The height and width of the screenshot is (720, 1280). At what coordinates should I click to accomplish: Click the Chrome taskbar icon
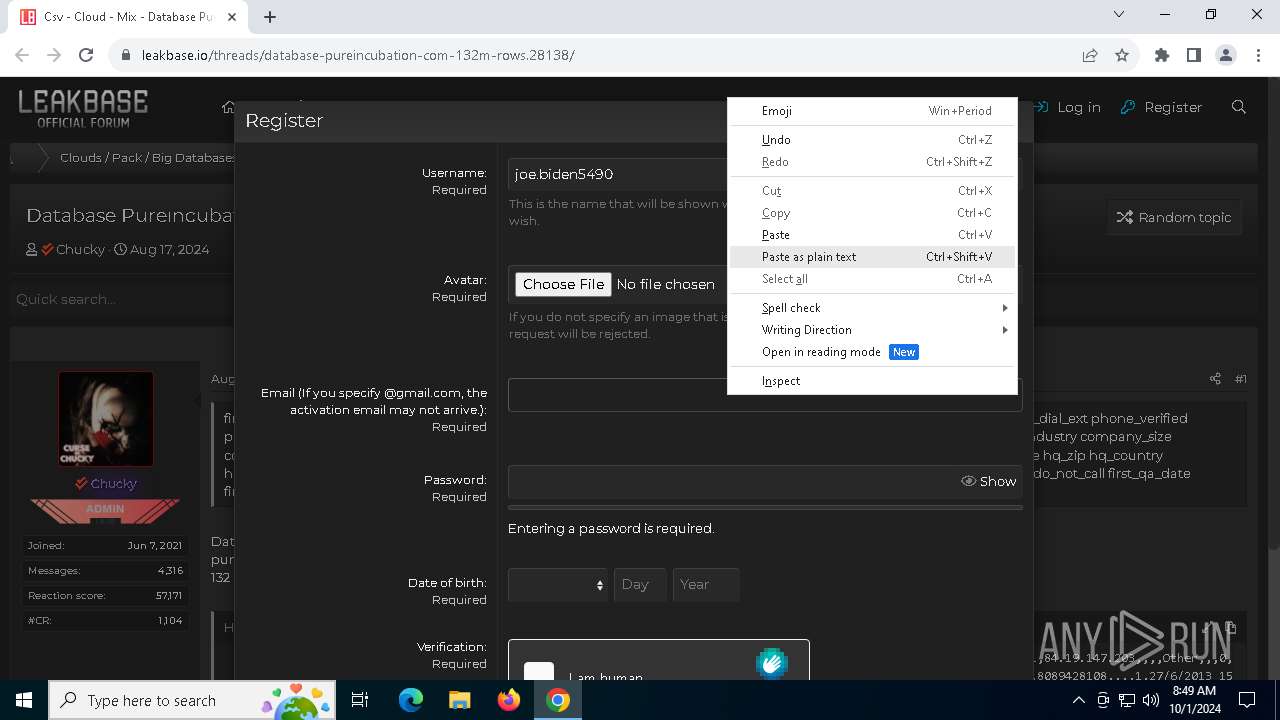(558, 700)
